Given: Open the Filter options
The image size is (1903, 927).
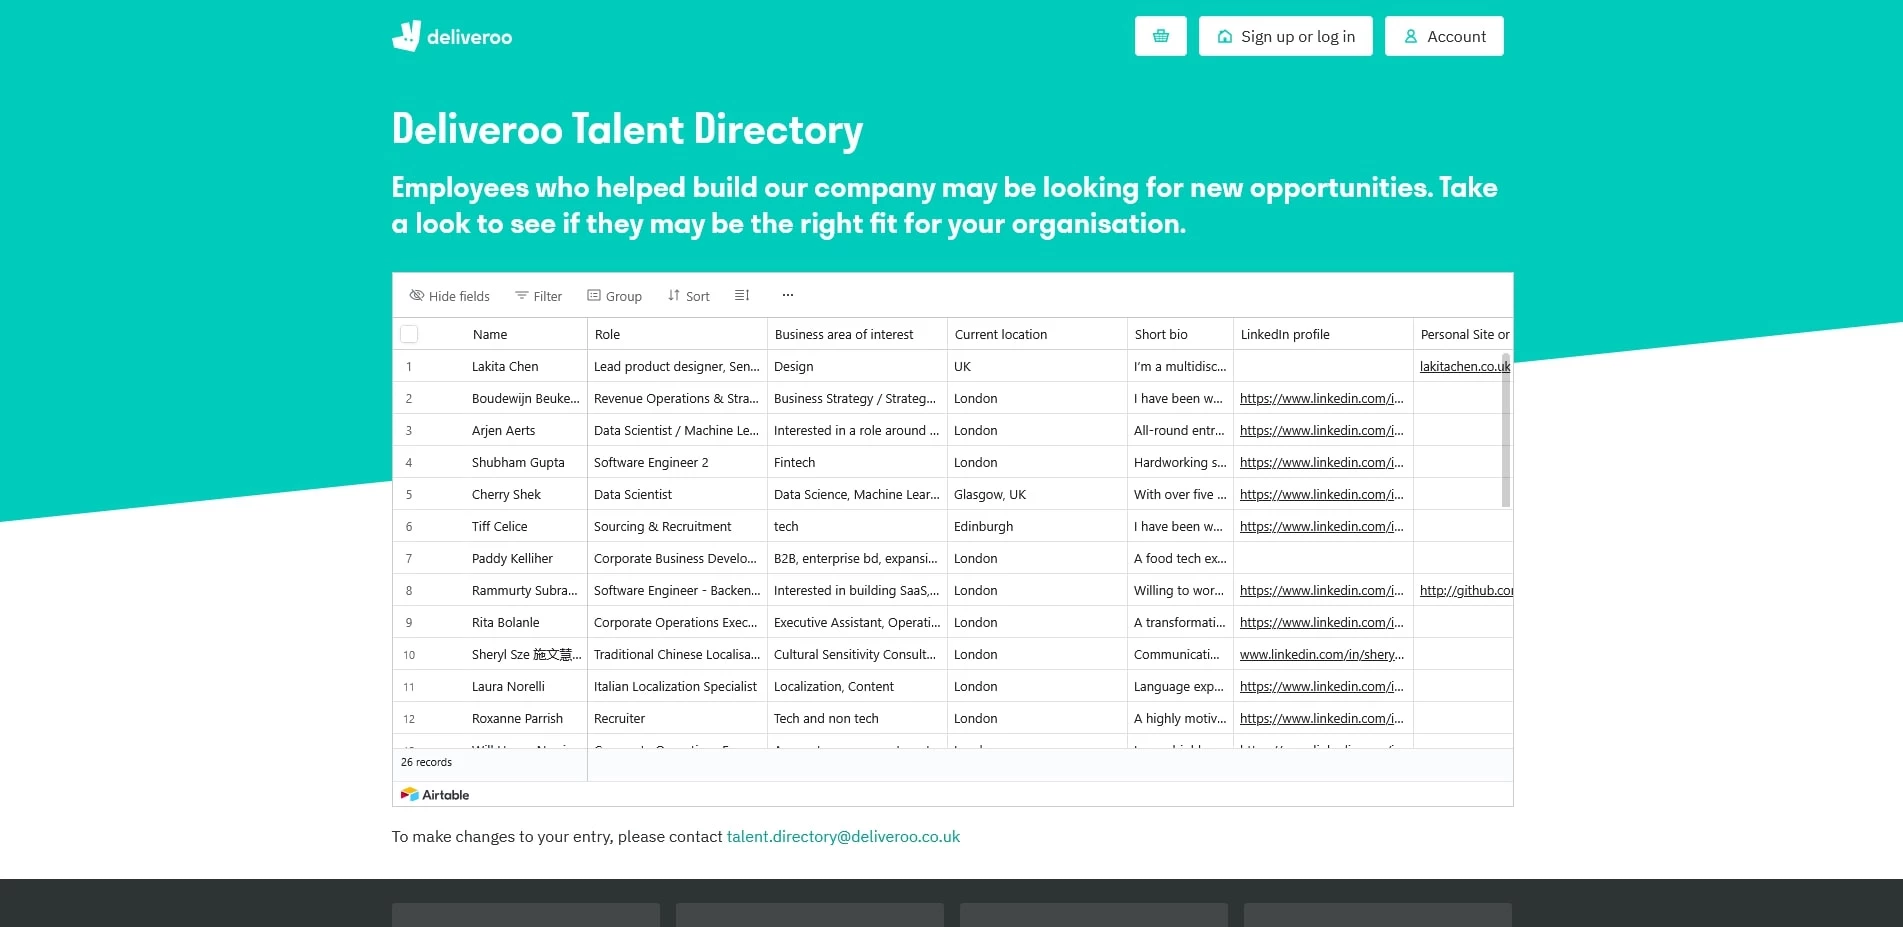Looking at the screenshot, I should [538, 296].
